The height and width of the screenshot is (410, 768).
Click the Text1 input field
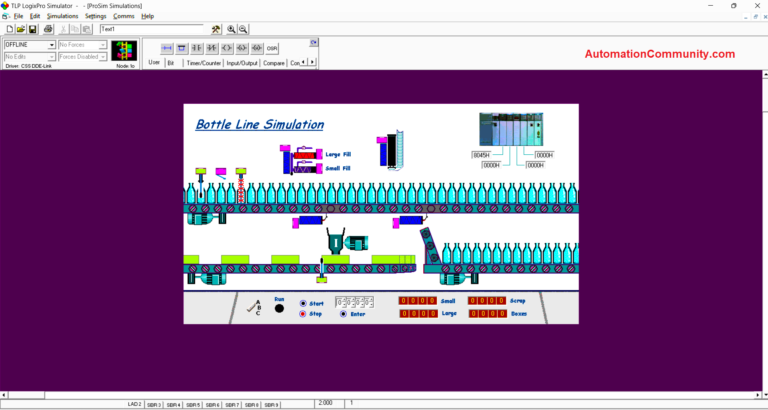(152, 29)
